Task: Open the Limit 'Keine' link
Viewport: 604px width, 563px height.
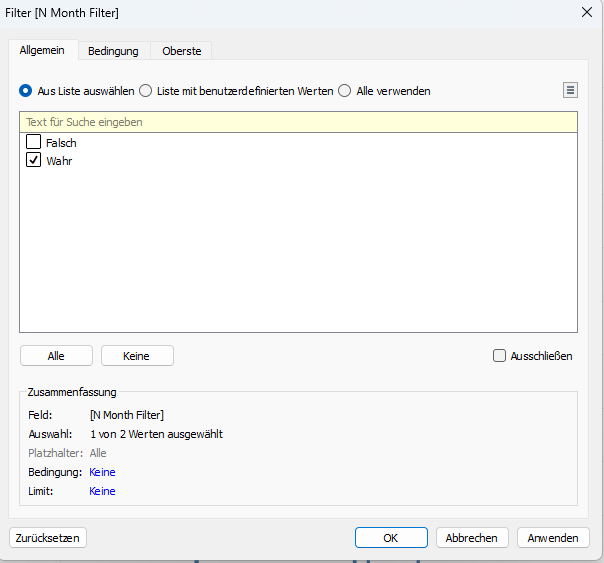Action: click(102, 491)
